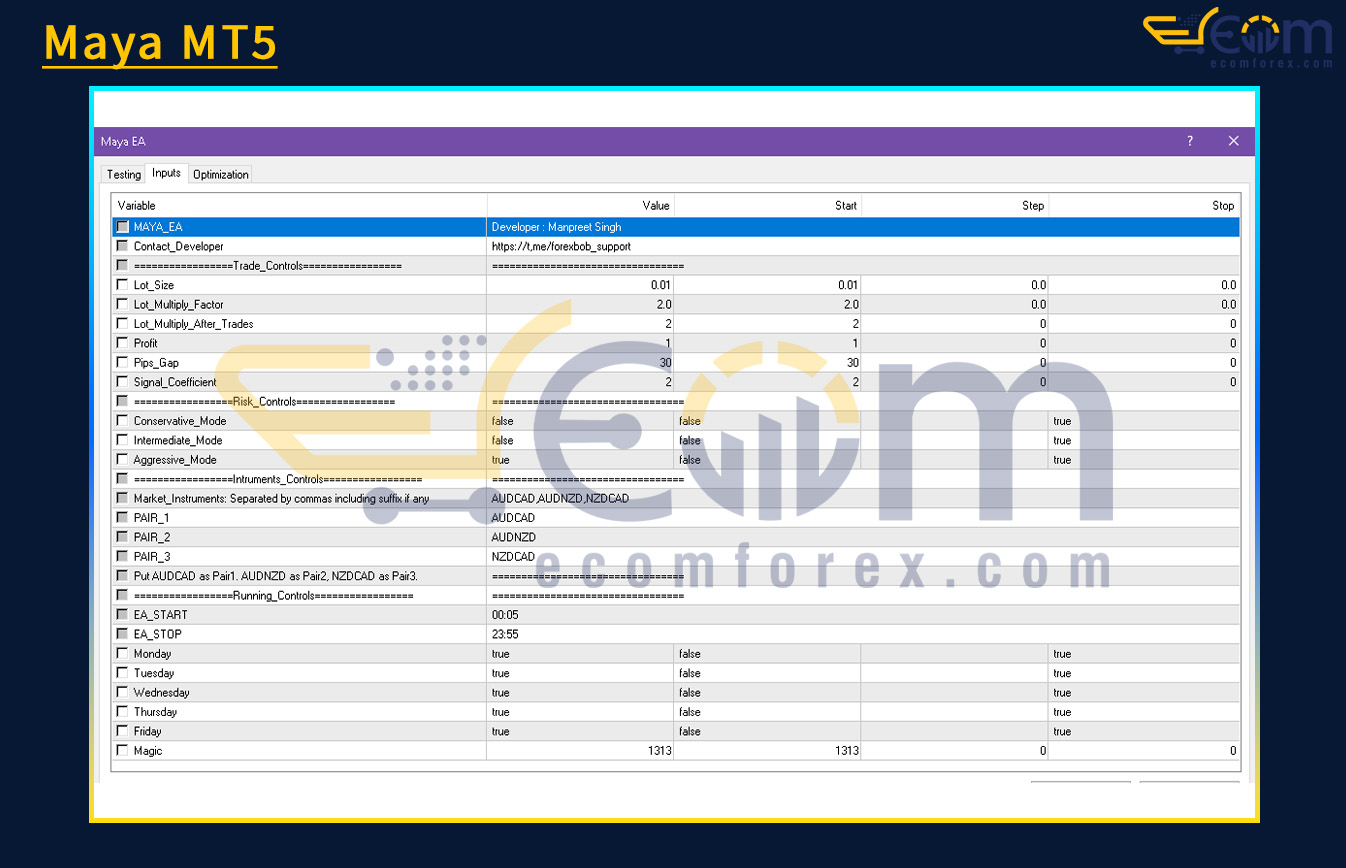Open the Inputs tab
Image resolution: width=1346 pixels, height=868 pixels.
[166, 173]
